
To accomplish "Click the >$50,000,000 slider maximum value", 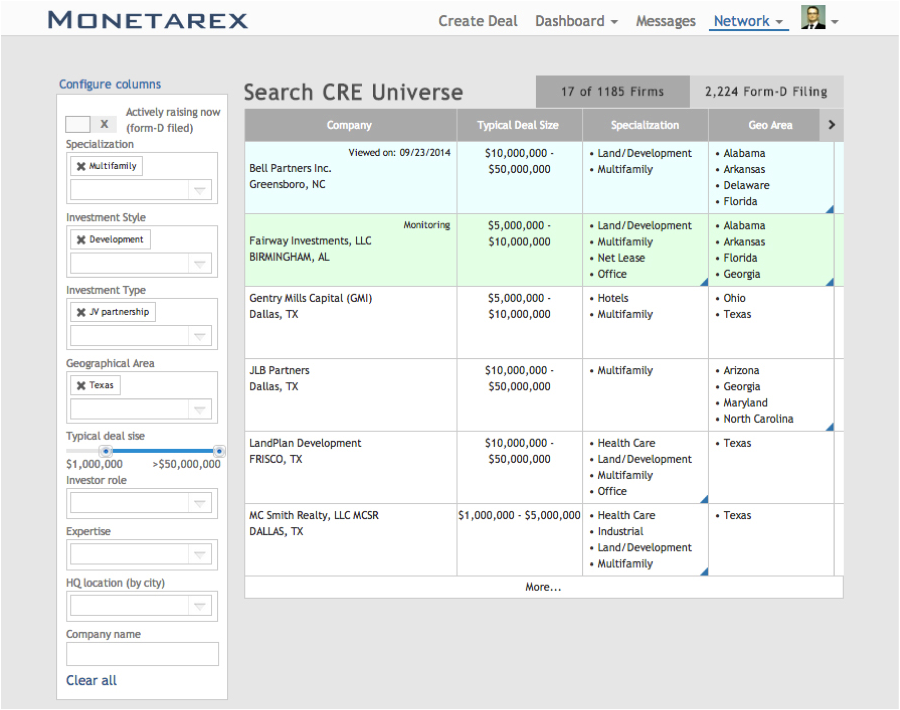I will click(187, 464).
